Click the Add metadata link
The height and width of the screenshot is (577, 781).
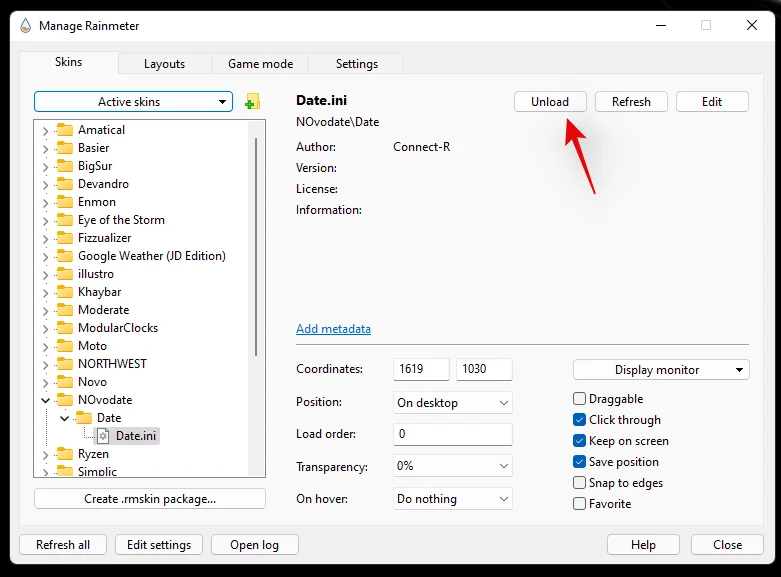point(333,329)
